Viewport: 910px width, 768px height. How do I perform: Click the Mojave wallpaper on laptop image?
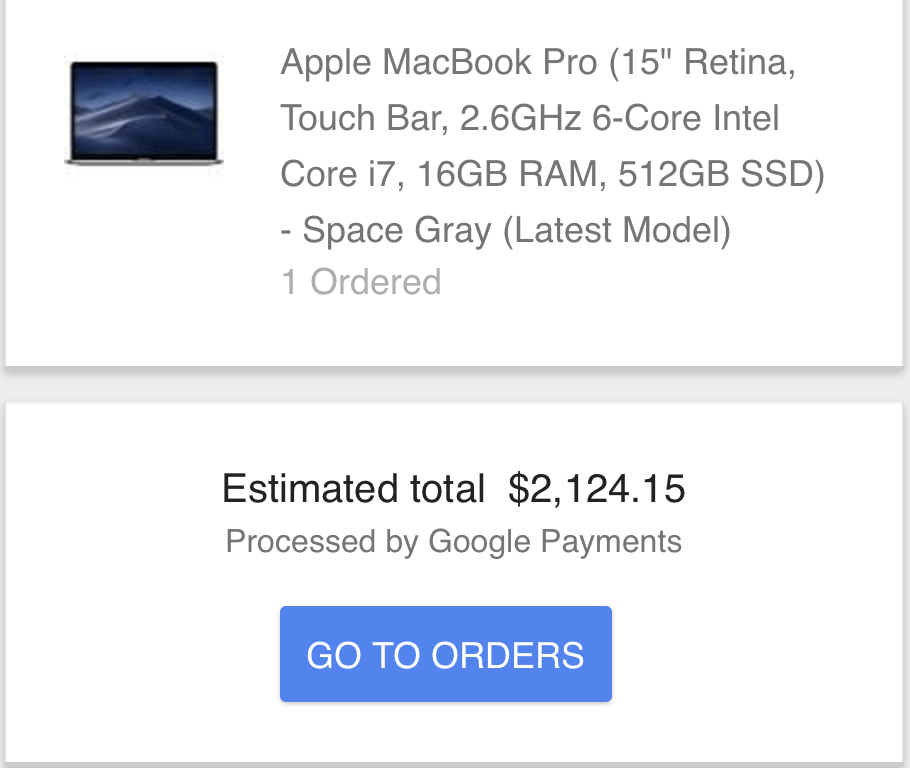coord(143,109)
